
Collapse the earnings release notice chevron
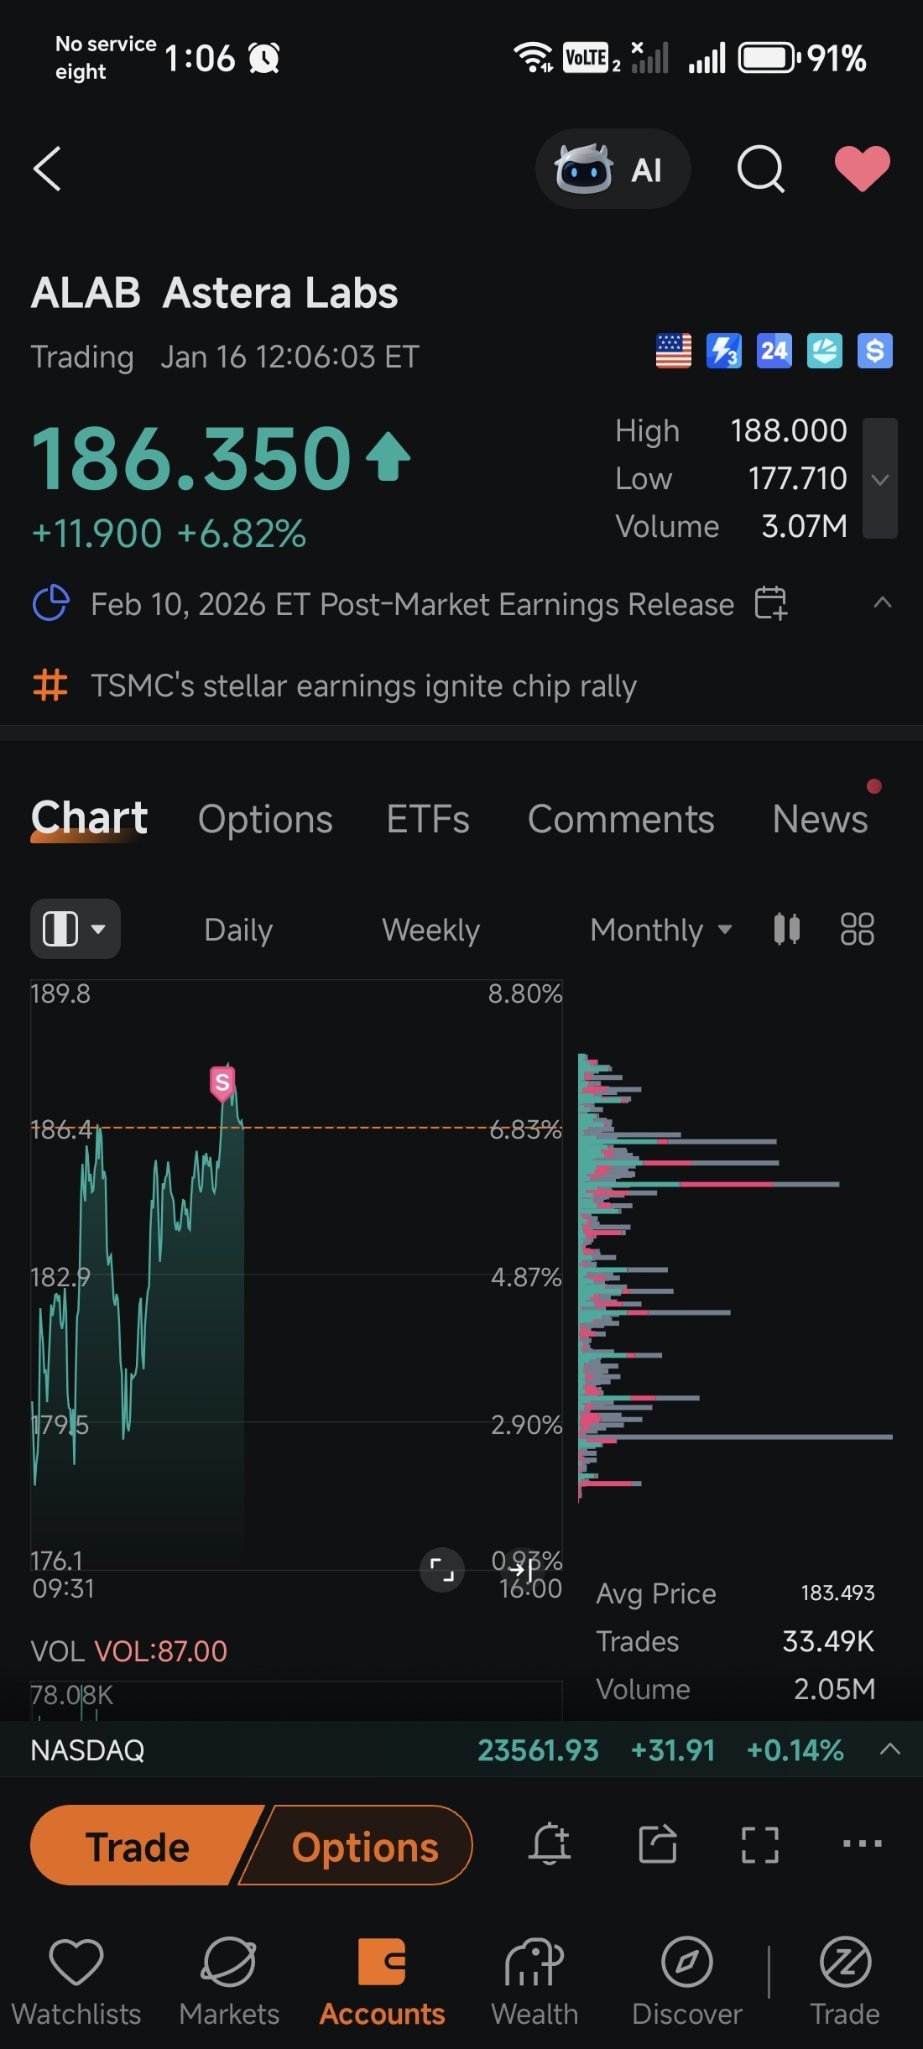[x=882, y=602]
